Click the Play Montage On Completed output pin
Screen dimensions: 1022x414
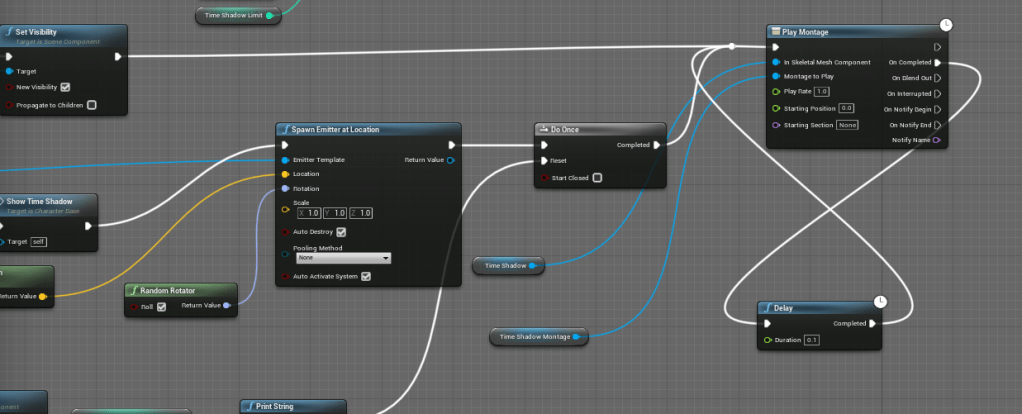coord(937,62)
